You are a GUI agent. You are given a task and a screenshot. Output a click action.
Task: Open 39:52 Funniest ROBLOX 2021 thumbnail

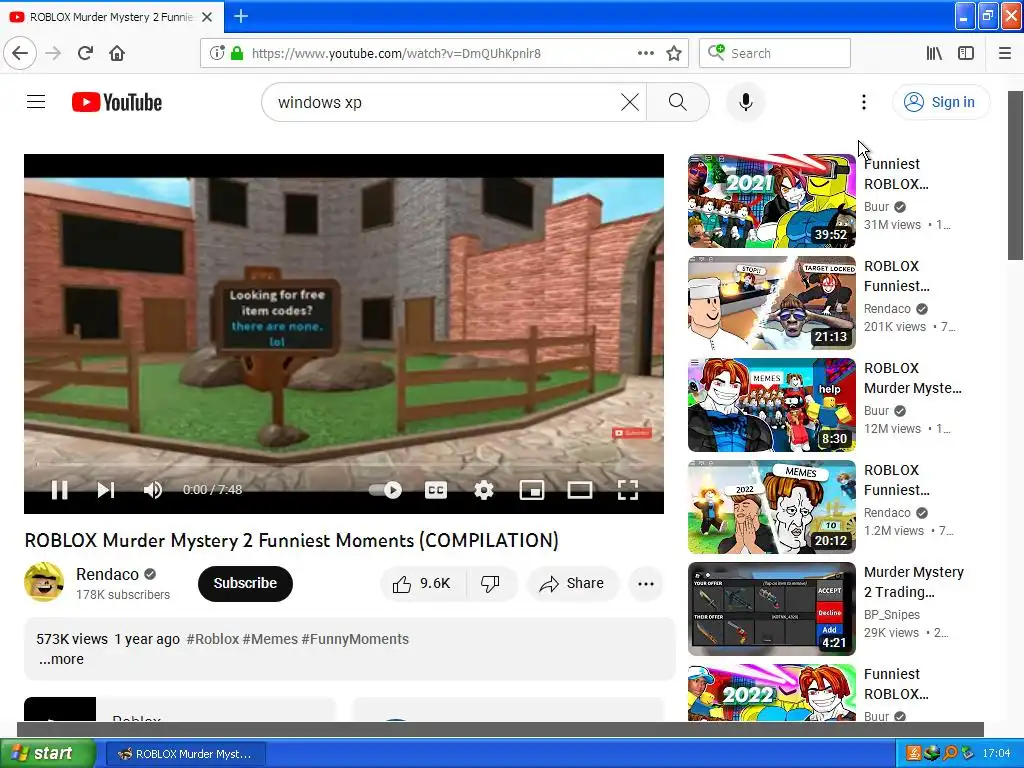click(x=771, y=200)
